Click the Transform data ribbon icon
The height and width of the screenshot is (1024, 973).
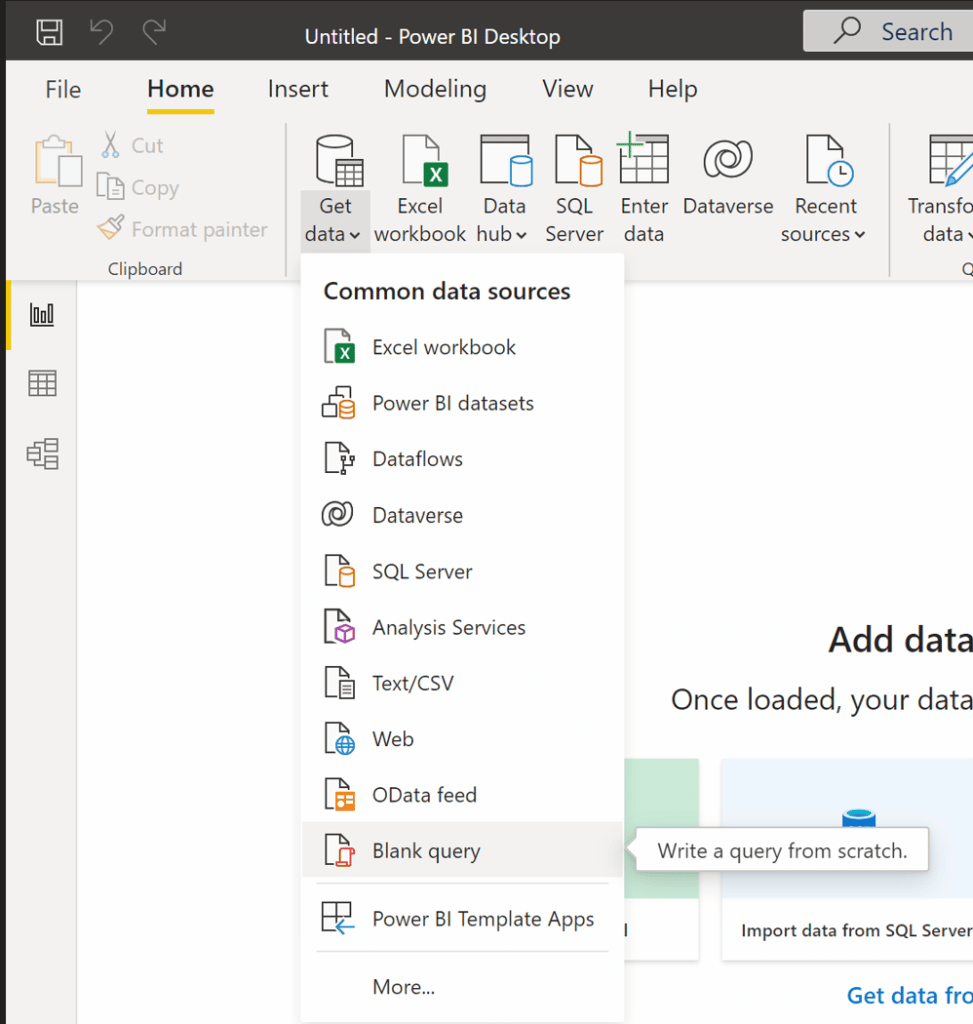950,160
